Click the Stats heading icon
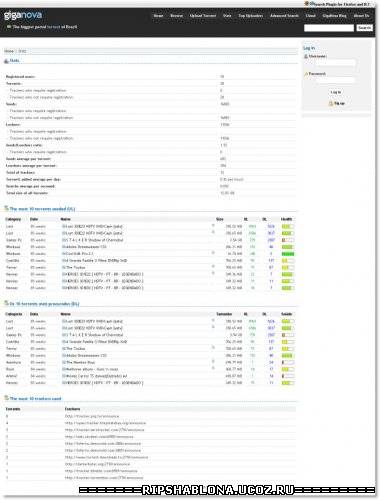This screenshot has height=500, width=380. (6, 61)
